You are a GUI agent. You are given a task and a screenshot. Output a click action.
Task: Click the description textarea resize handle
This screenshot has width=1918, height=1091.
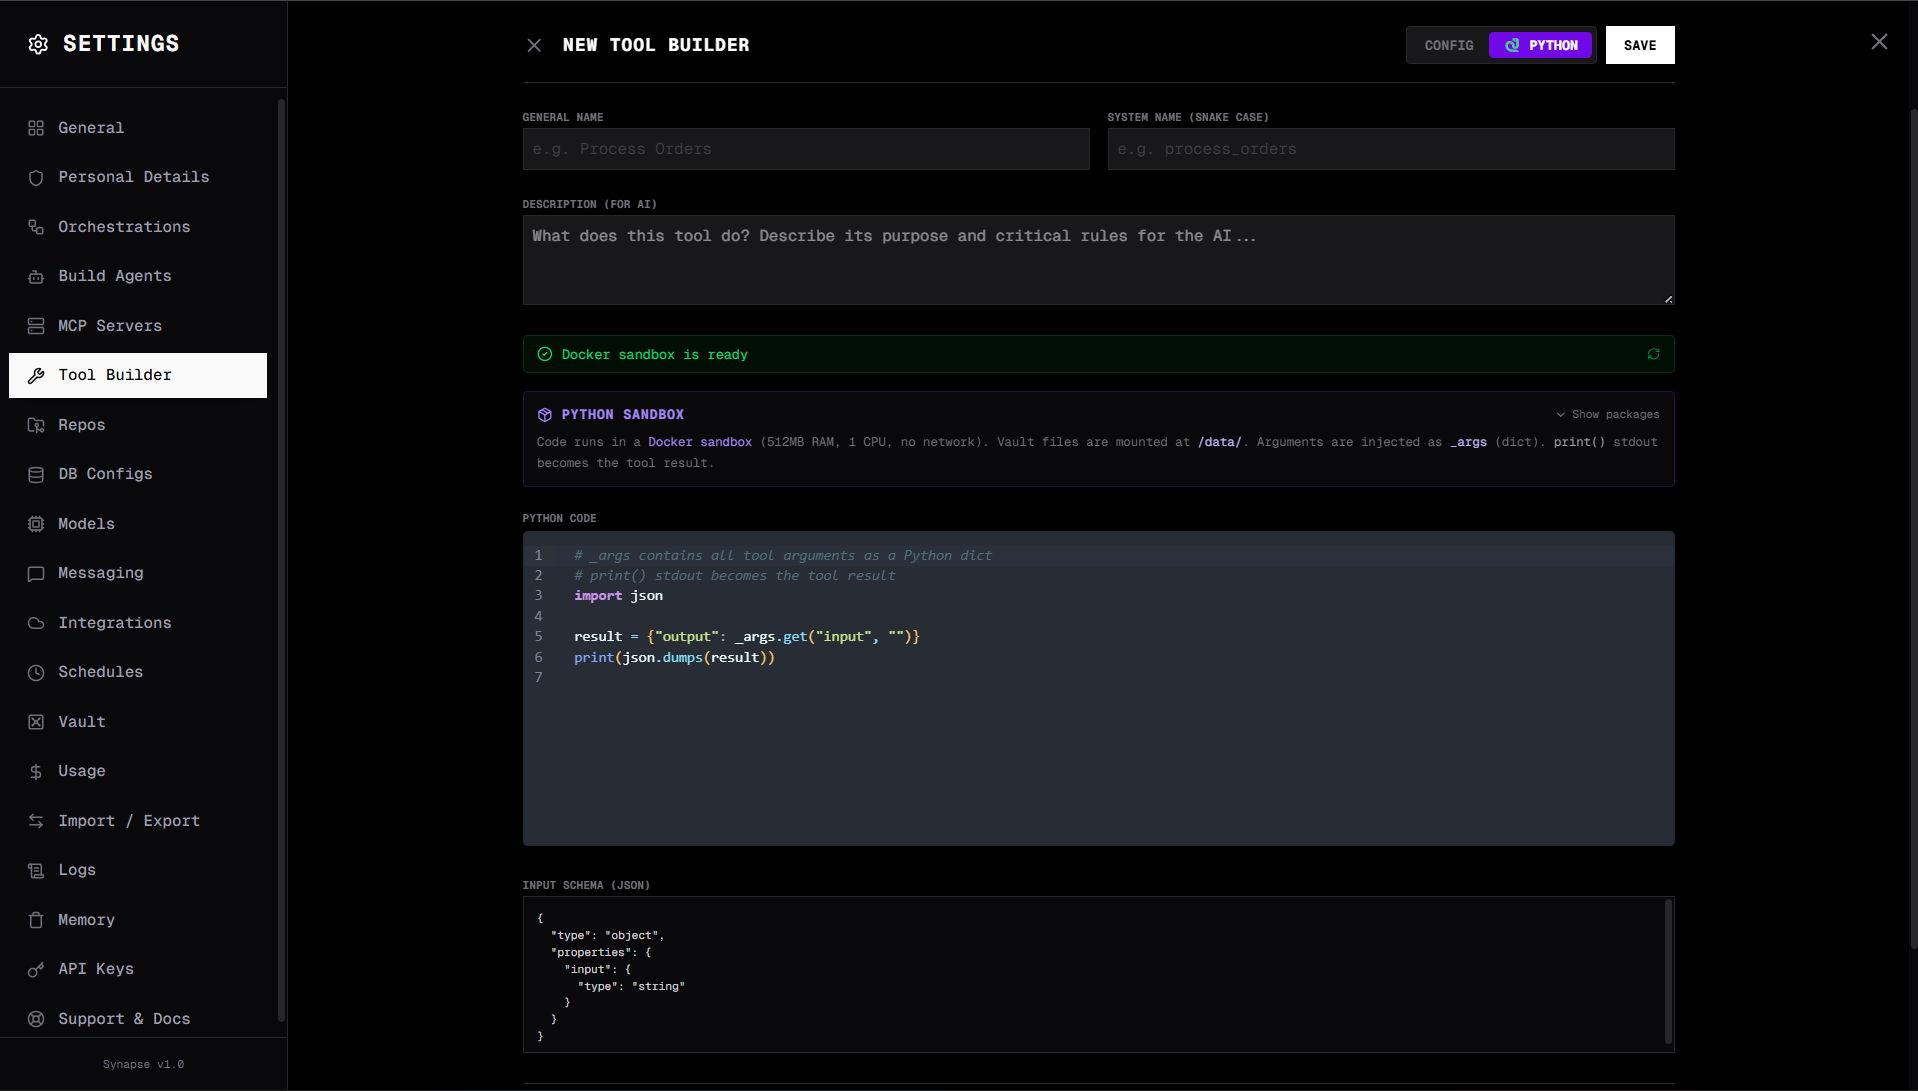coord(1668,299)
